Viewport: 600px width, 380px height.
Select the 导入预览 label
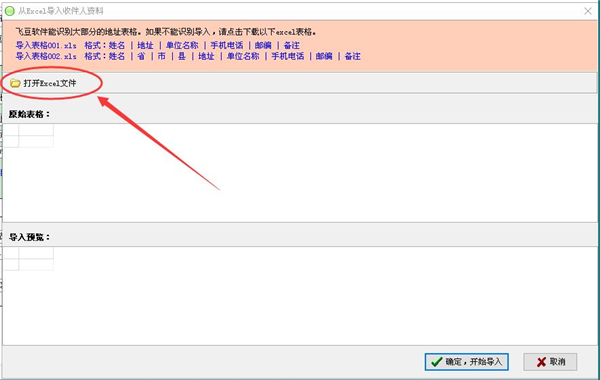point(29,237)
